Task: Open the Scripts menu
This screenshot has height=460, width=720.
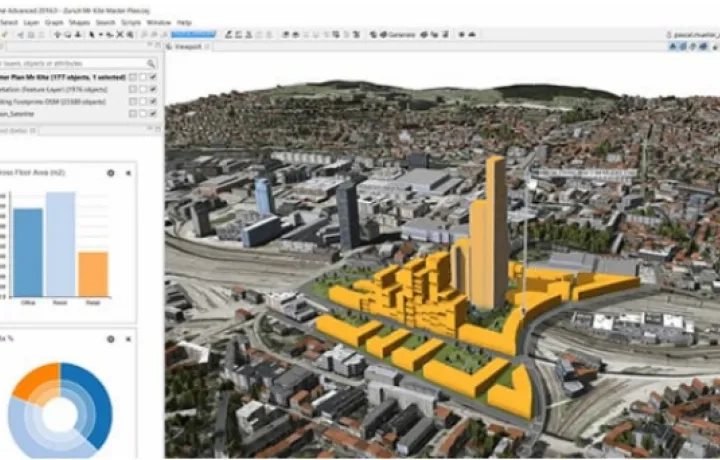Action: [131, 22]
